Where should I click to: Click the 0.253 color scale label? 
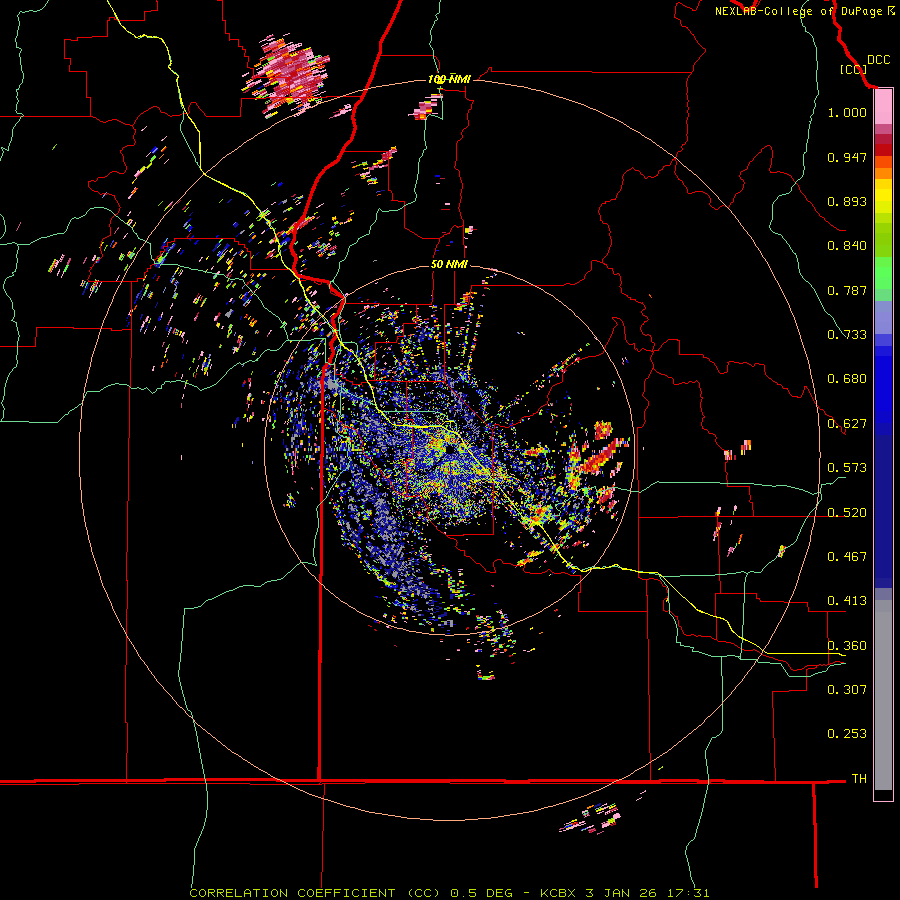pyautogui.click(x=847, y=734)
